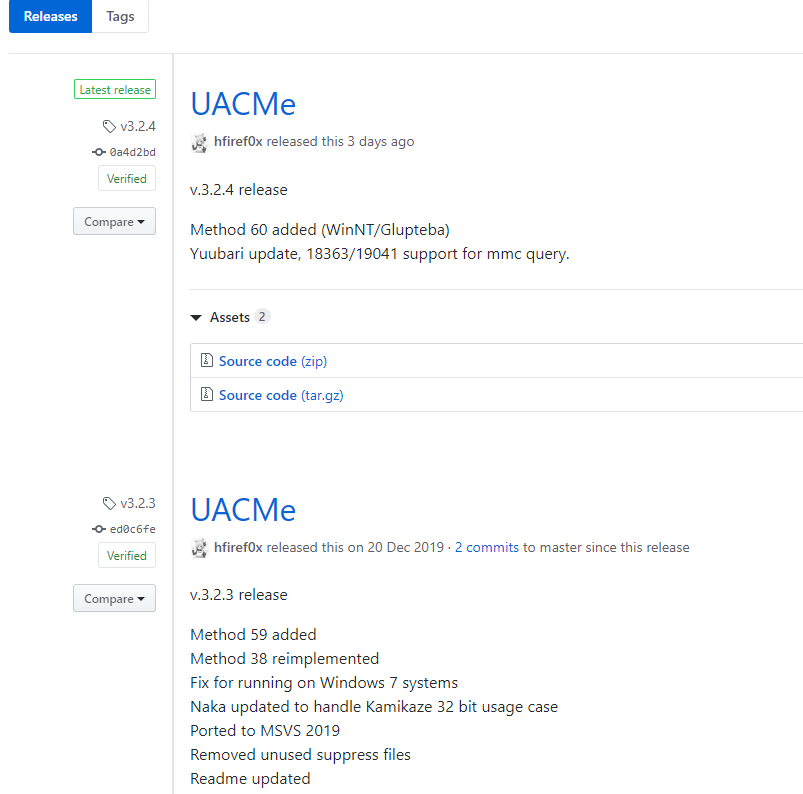
Task: Click the commit icon beside ed0c6fe
Action: point(99,529)
